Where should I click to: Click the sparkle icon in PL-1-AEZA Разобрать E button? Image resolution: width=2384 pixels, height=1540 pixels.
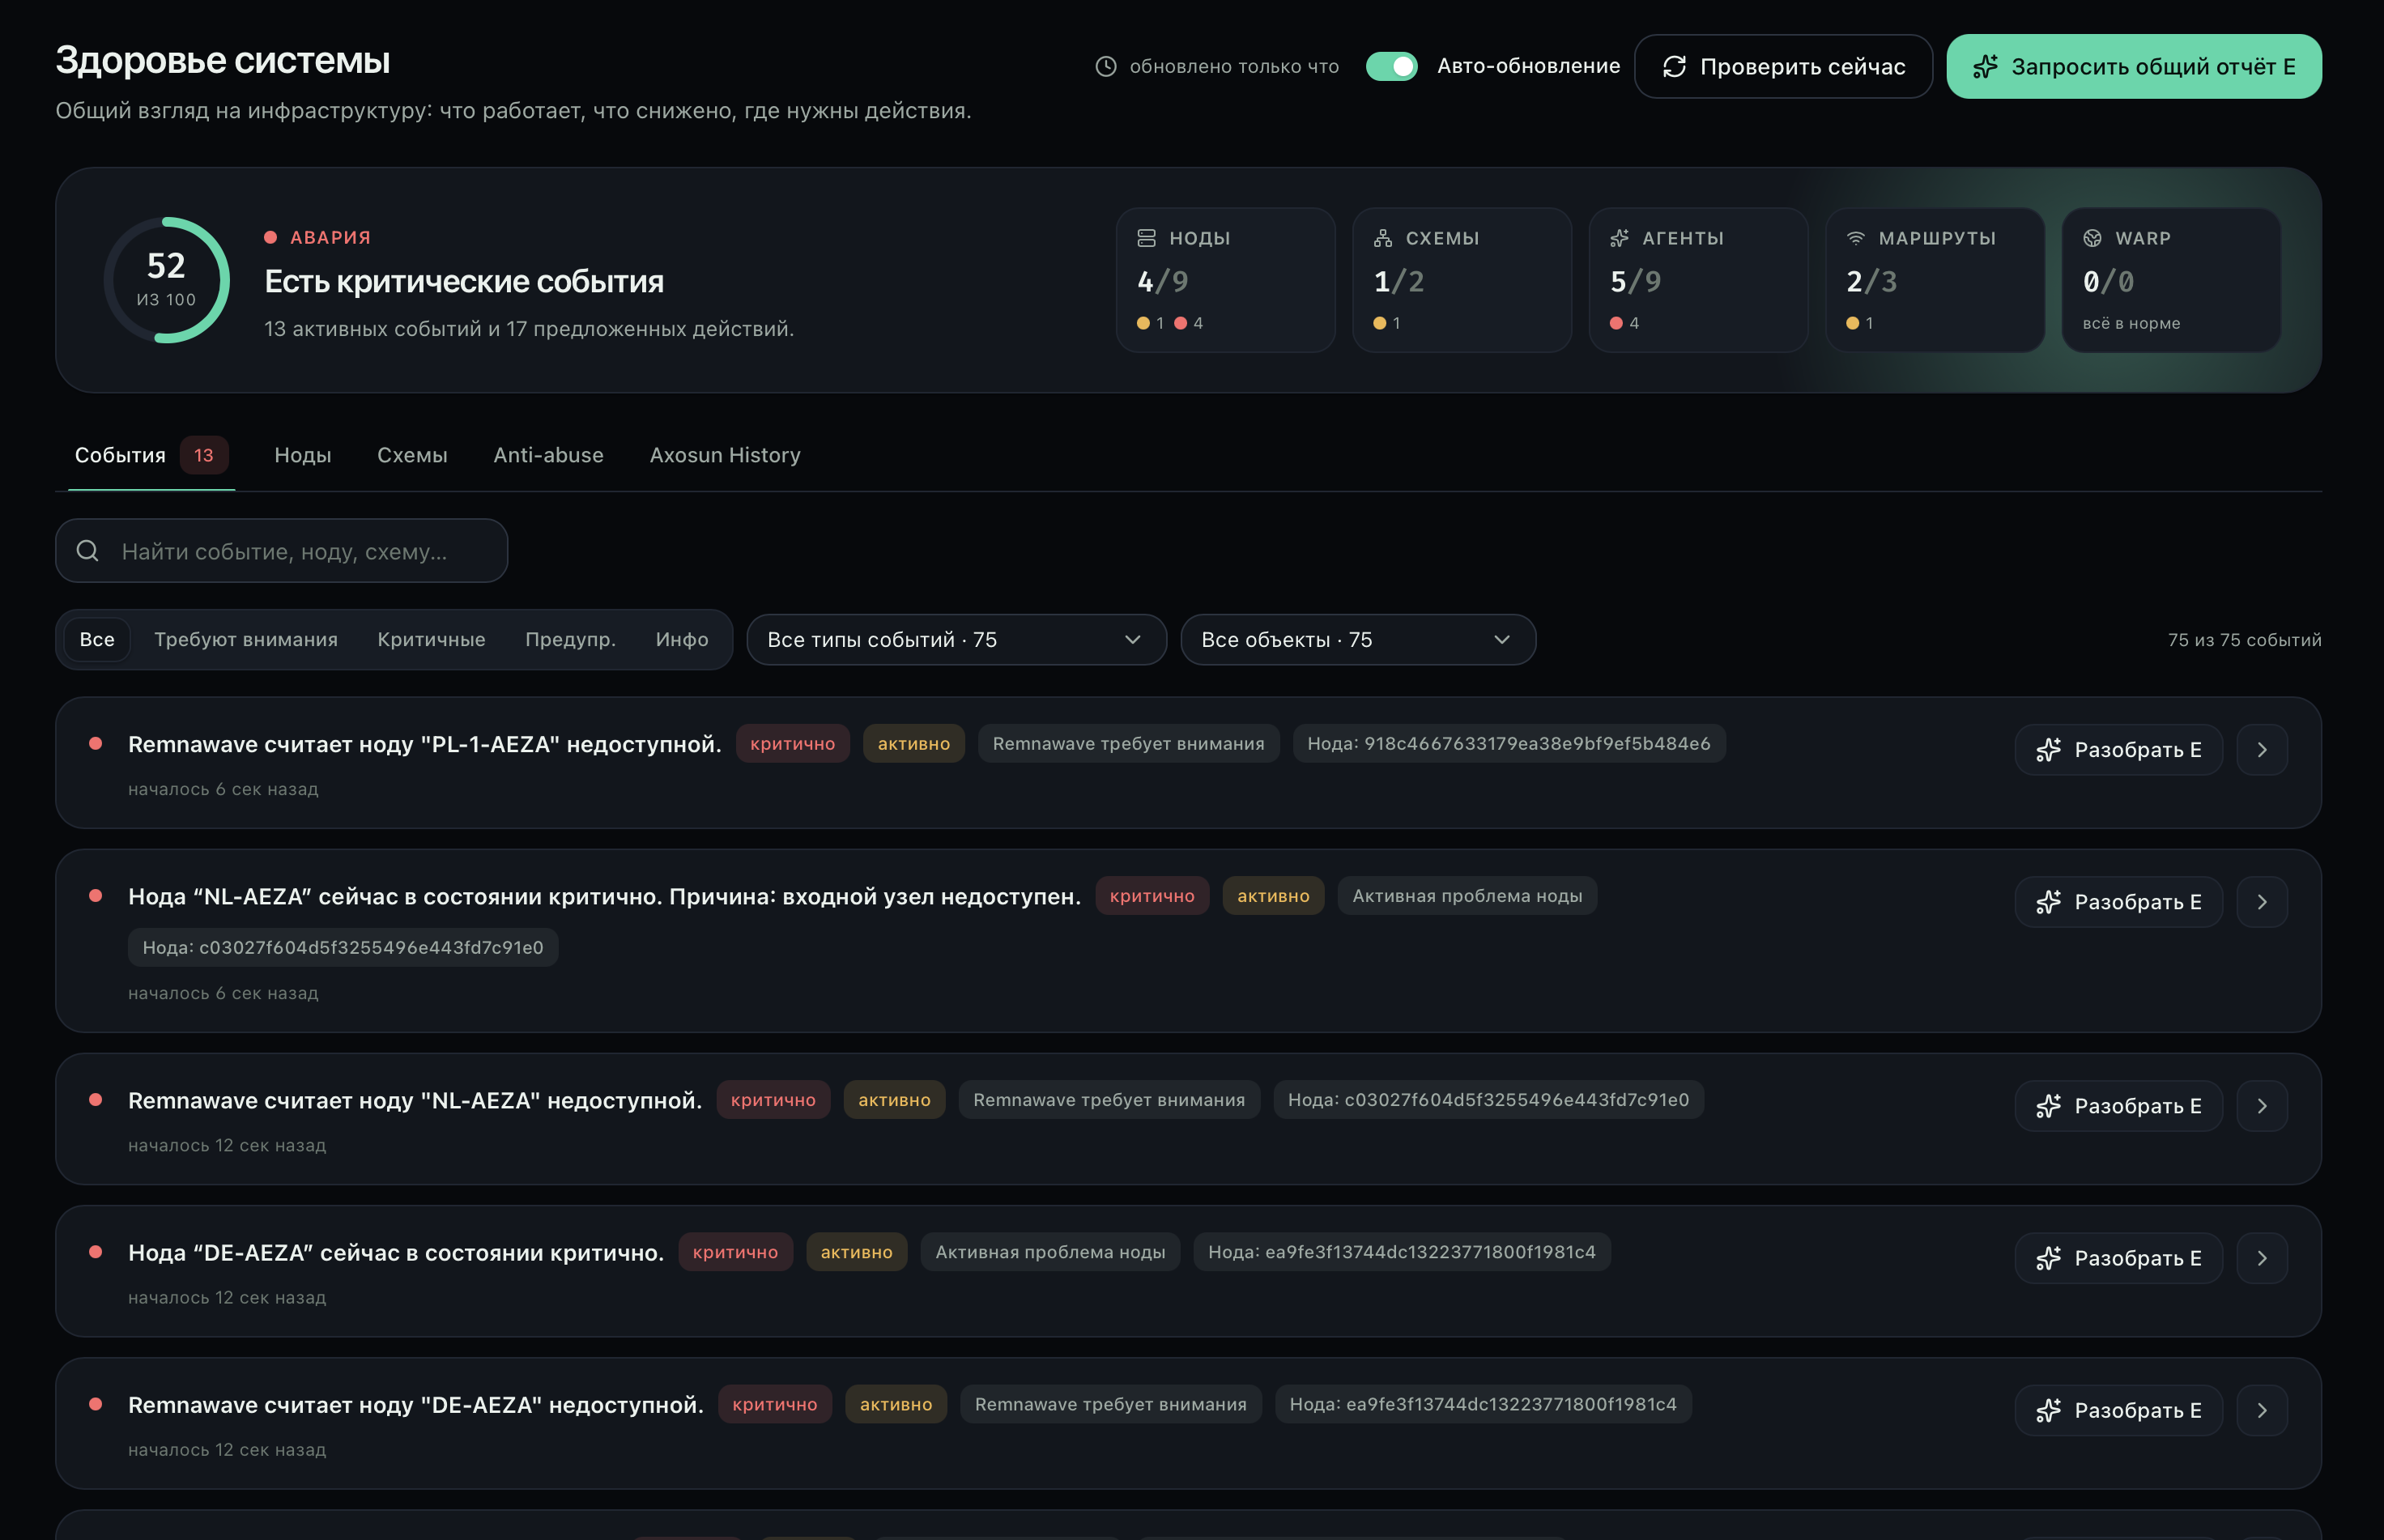click(2048, 750)
